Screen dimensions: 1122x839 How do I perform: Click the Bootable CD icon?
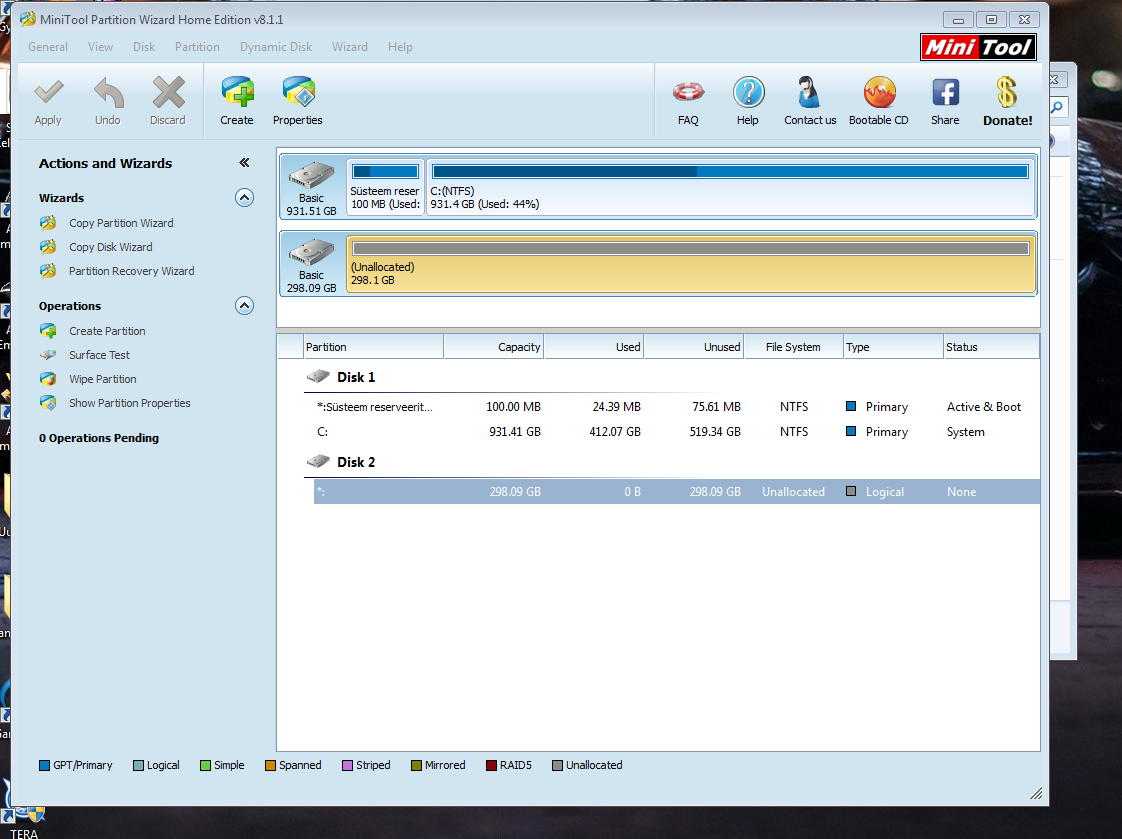click(879, 92)
